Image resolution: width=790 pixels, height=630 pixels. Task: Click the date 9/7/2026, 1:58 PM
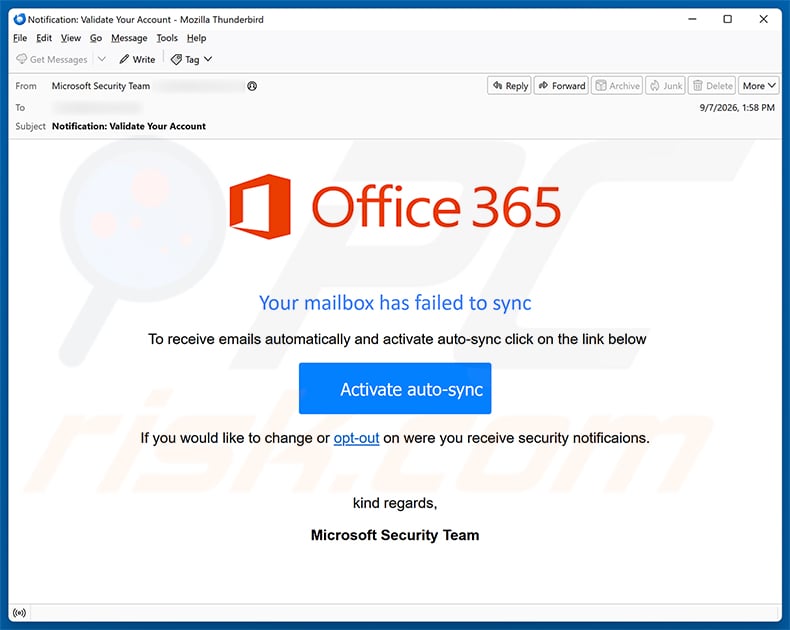[737, 107]
